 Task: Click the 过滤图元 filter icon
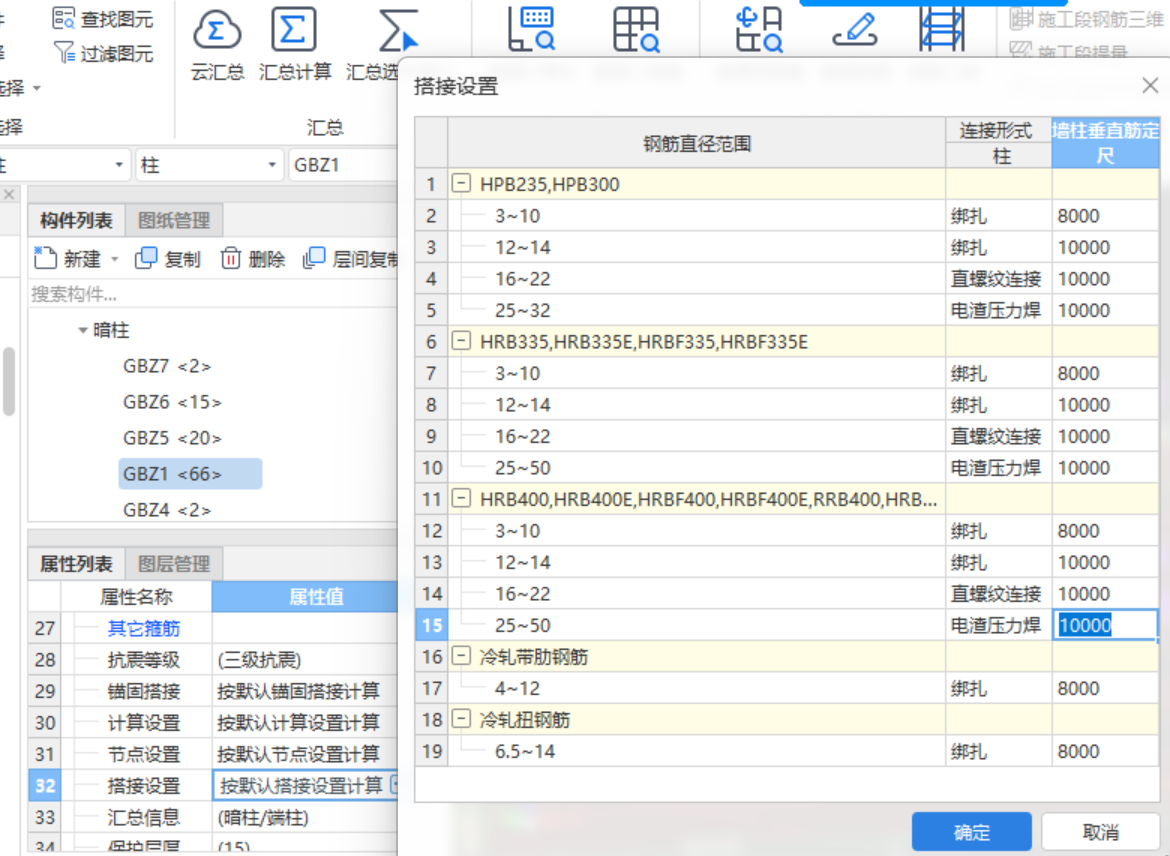(x=63, y=52)
